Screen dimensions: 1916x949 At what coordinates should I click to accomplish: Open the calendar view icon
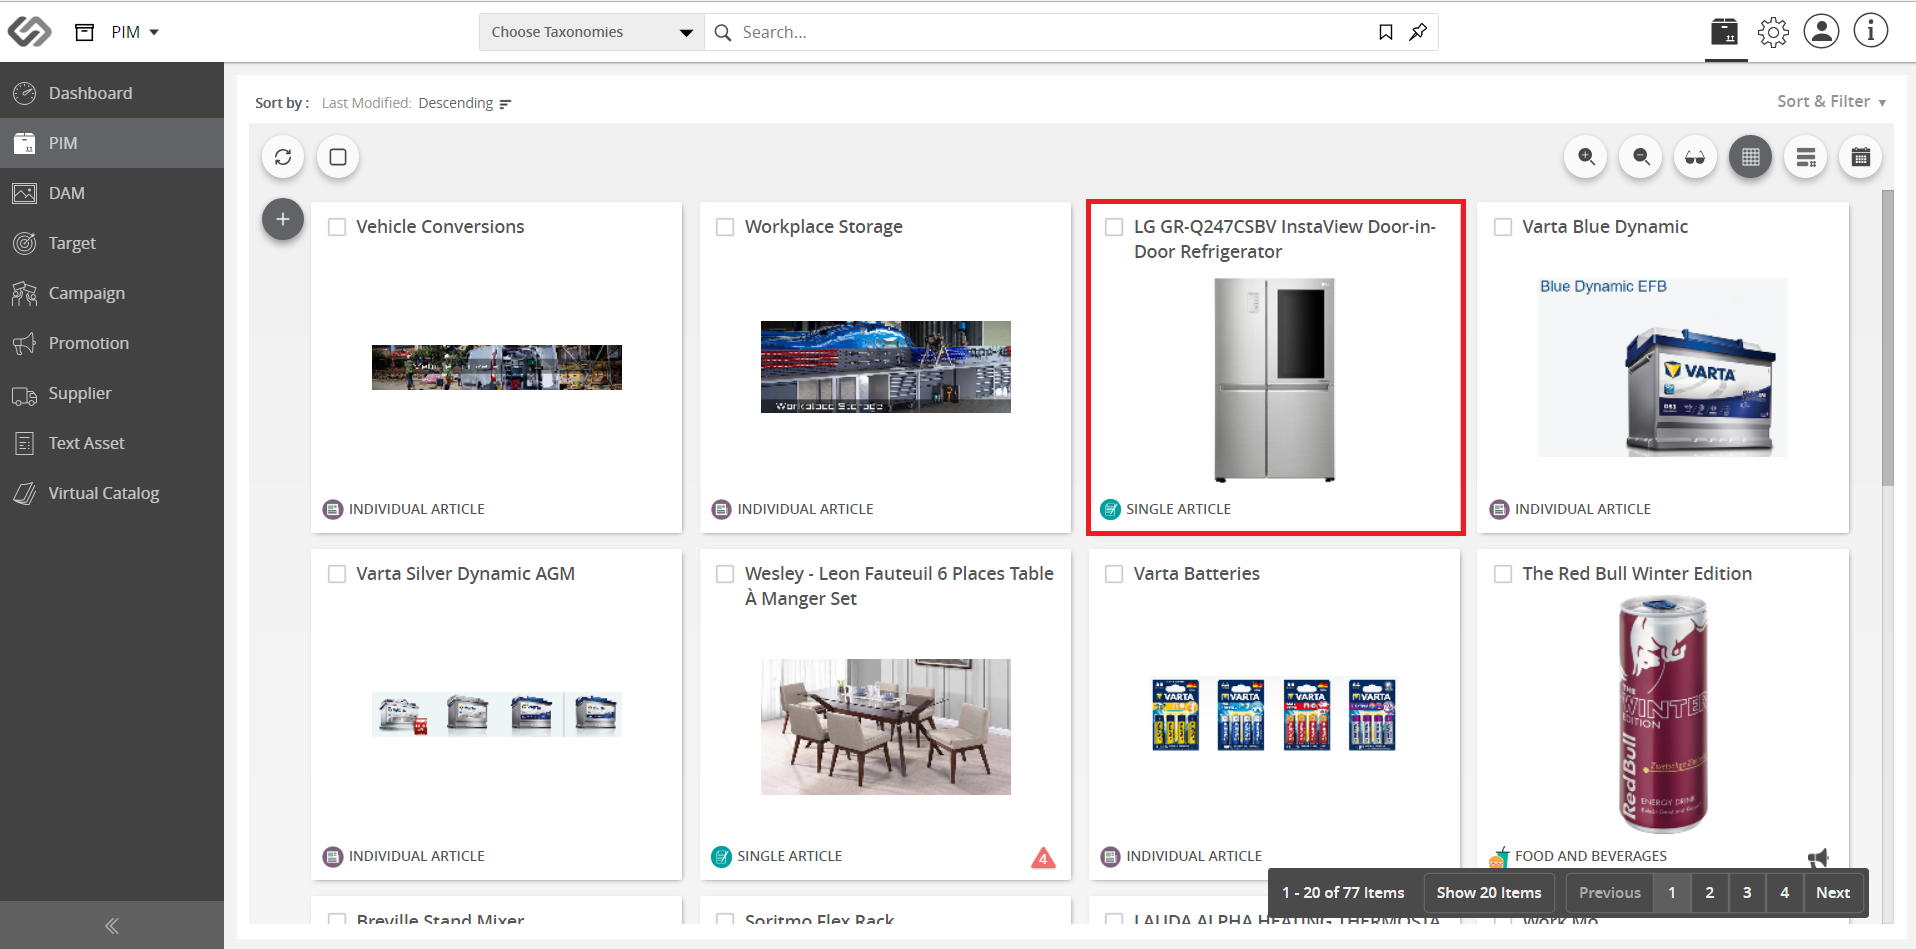[1861, 157]
